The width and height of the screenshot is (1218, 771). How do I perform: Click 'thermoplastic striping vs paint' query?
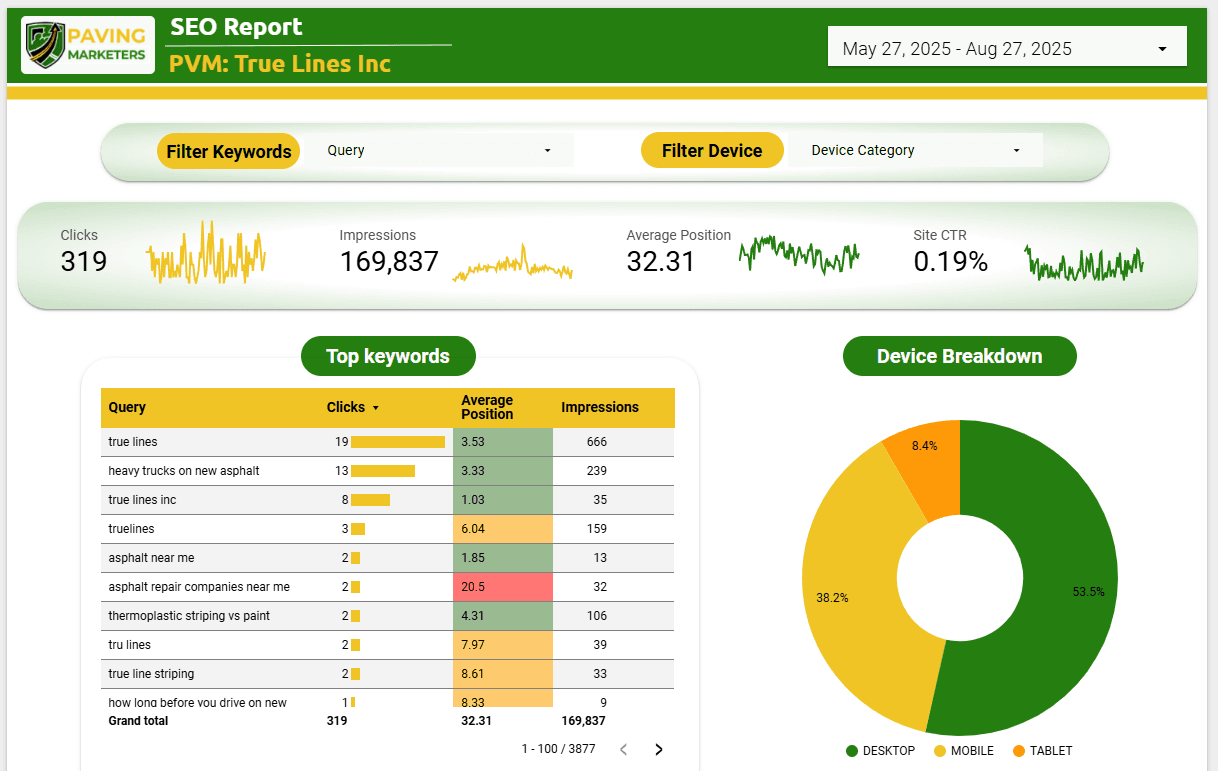189,616
